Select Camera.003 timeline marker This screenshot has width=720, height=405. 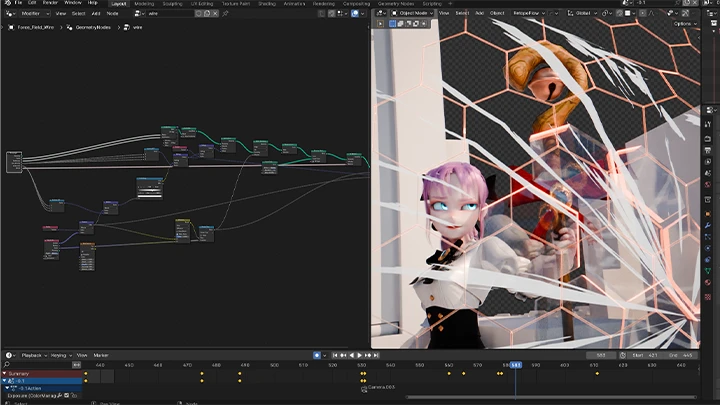click(x=378, y=388)
